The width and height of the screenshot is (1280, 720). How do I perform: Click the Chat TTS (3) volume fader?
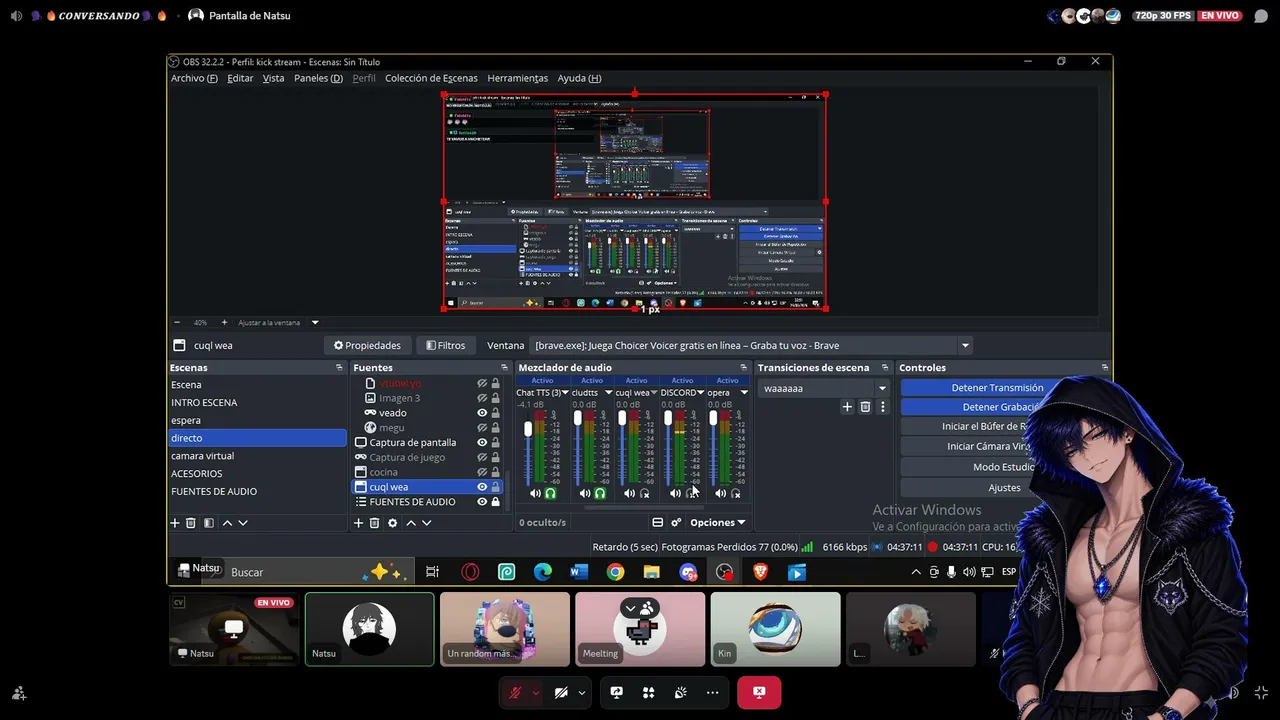[x=528, y=428]
